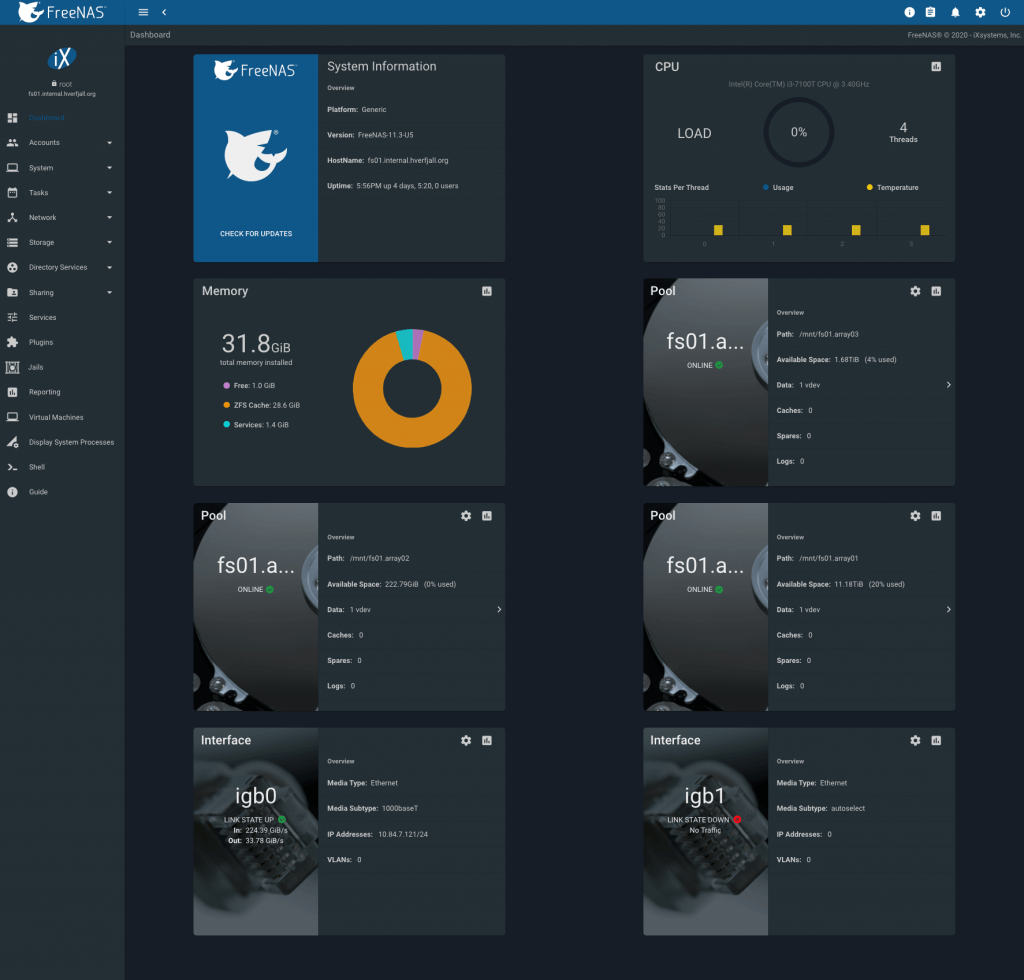
Task: Go to Virtual Machines in sidebar
Action: (x=56, y=417)
